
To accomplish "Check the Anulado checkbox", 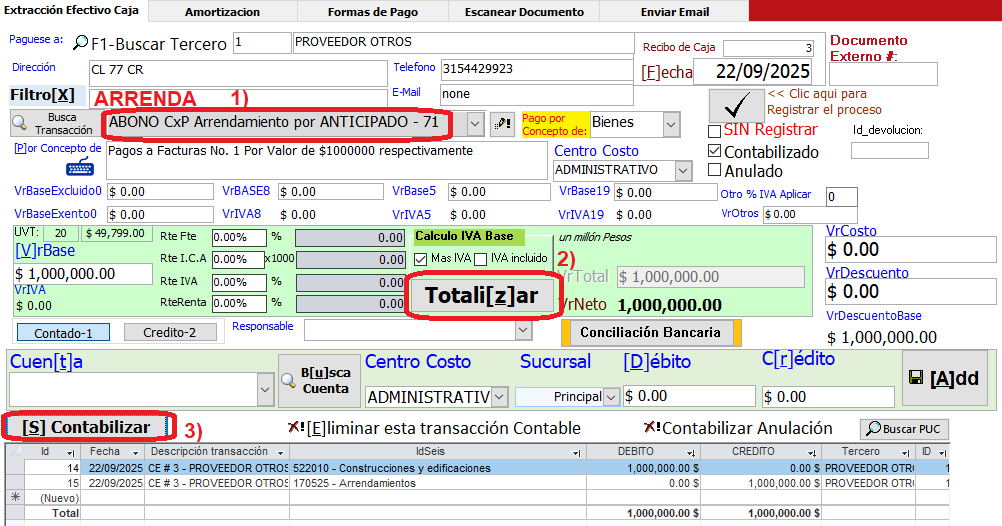I will (714, 171).
